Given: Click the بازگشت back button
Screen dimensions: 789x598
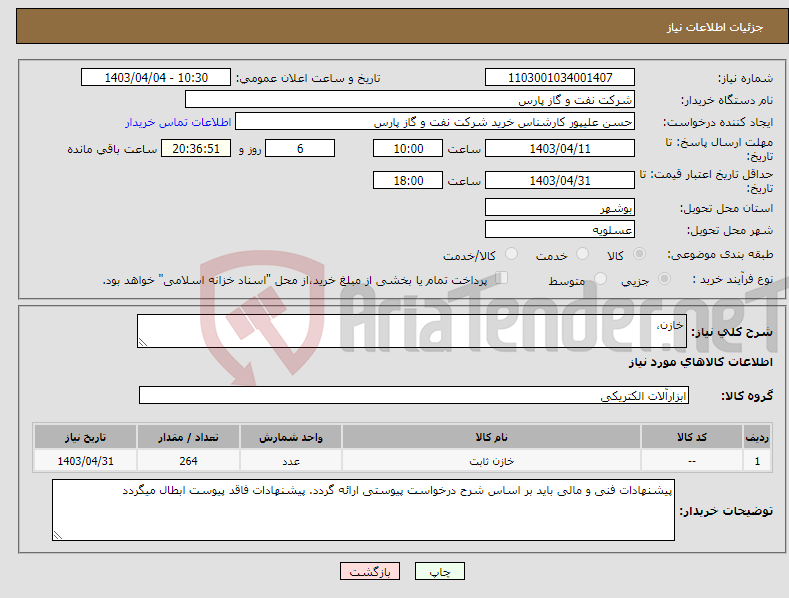Looking at the screenshot, I should click(x=370, y=571).
